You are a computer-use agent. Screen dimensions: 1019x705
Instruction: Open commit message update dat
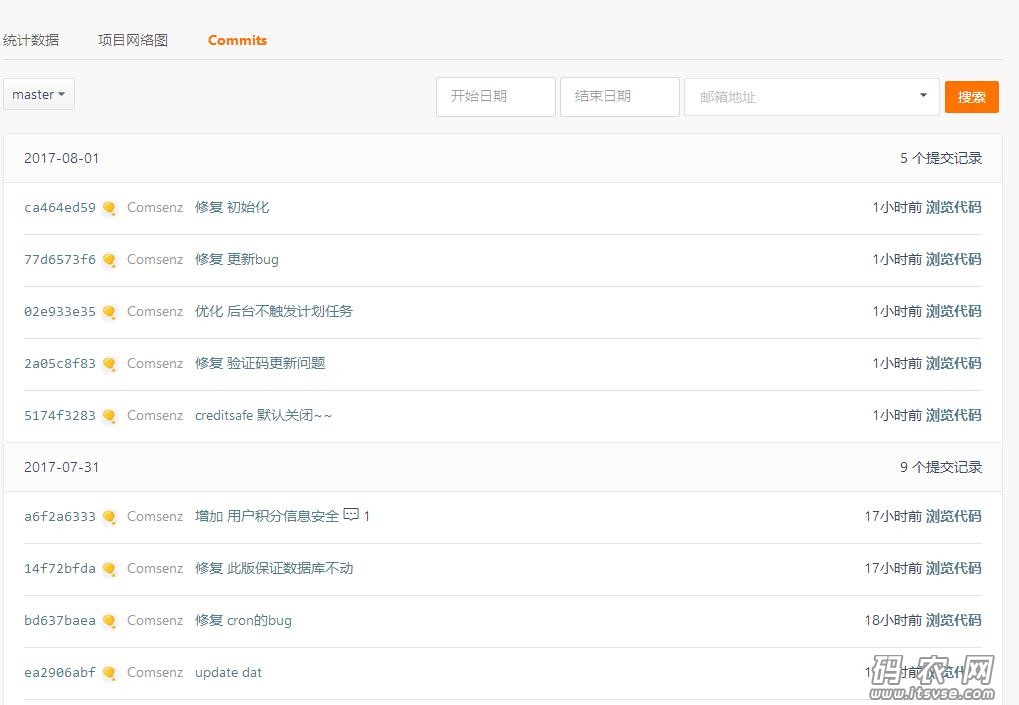coord(228,673)
